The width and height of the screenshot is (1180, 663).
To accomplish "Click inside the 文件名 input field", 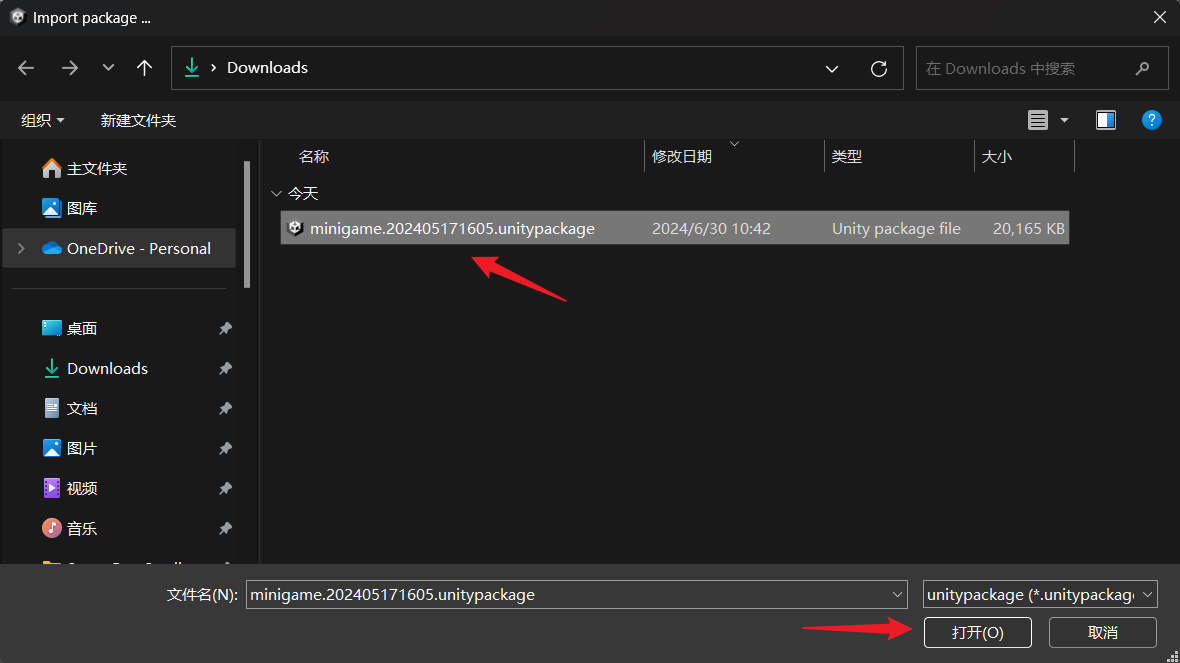I will click(570, 594).
